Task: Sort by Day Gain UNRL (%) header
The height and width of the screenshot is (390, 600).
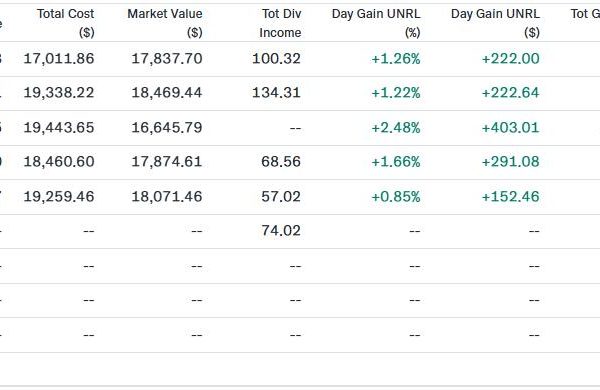Action: click(x=376, y=23)
